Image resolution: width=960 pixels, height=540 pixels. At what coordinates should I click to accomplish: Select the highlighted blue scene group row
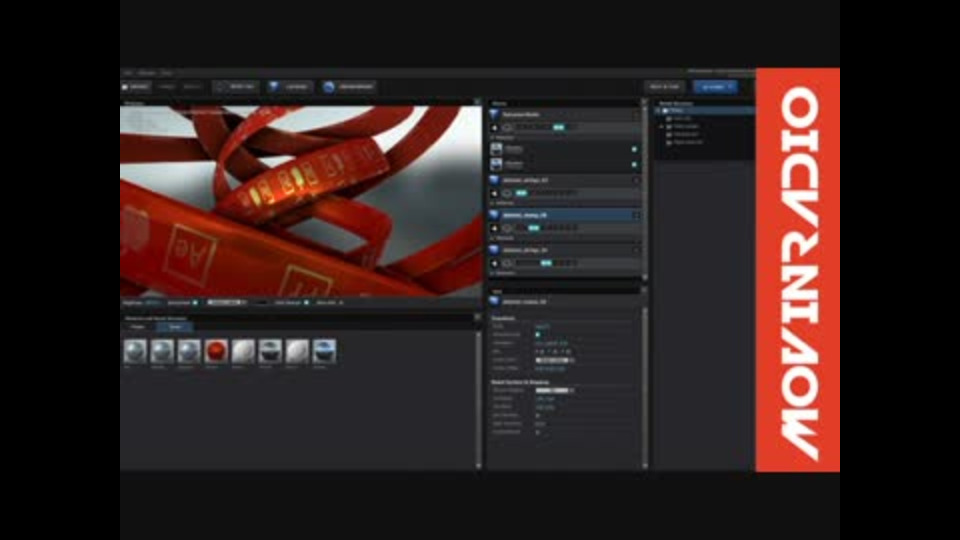tap(564, 215)
